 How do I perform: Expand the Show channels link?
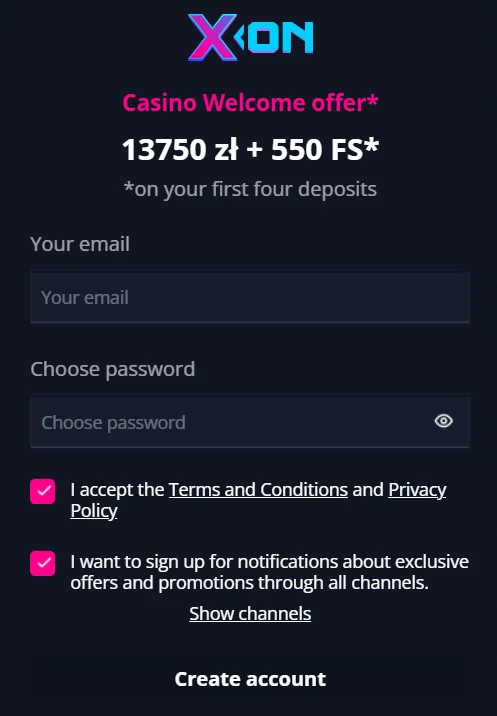pos(250,613)
